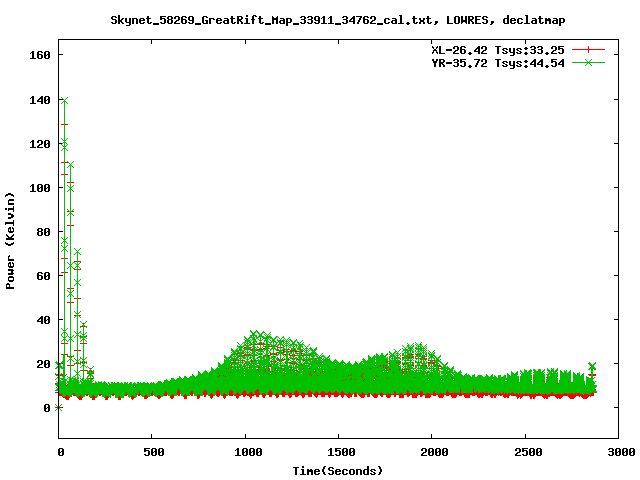Click the Power (Kelvin) y-axis label
The image size is (640, 480).
(x=10, y=241)
